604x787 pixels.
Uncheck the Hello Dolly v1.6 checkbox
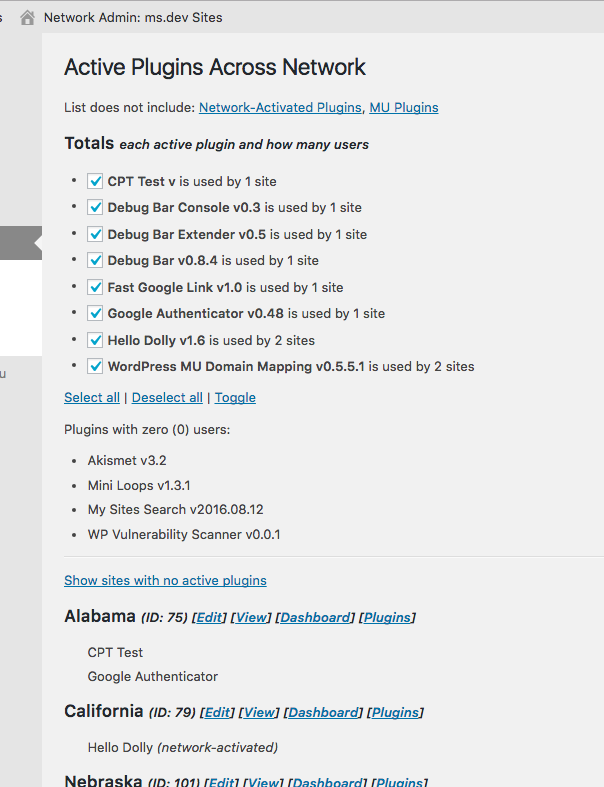95,340
